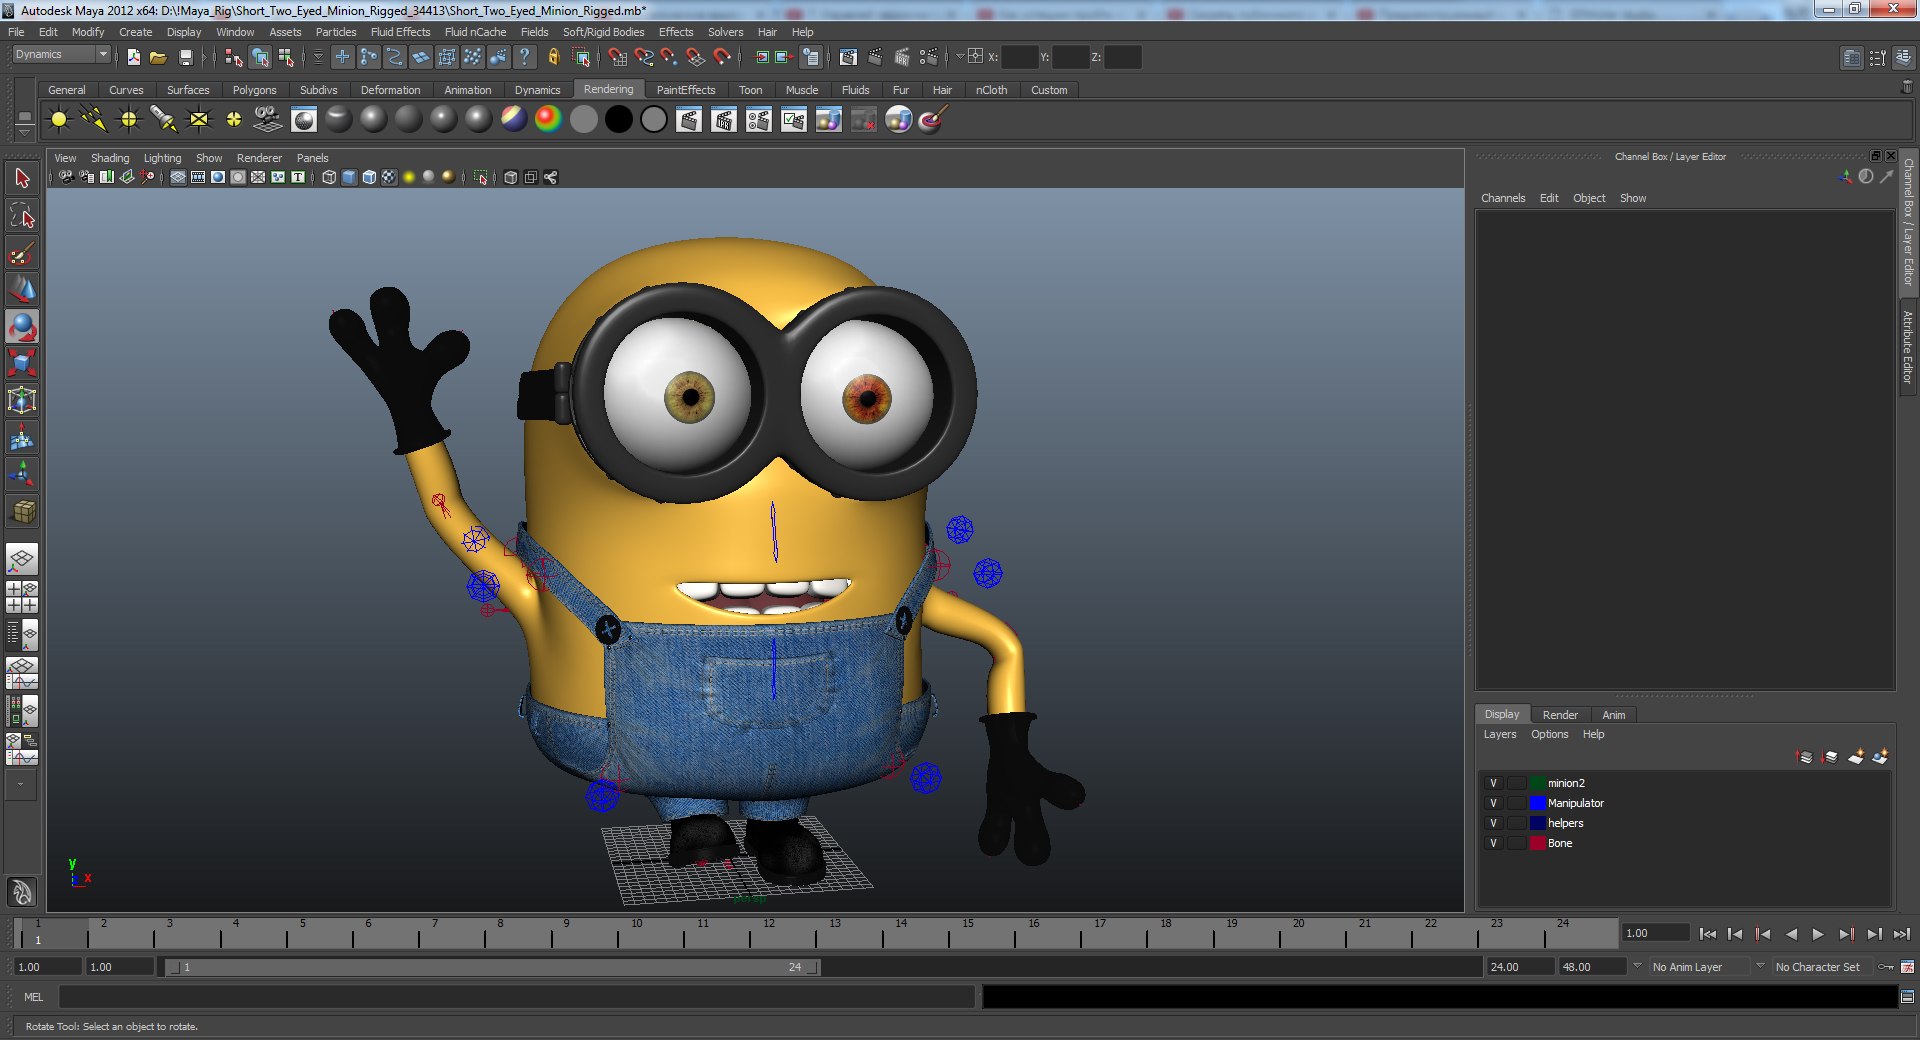Click the black surface shader ball
The image size is (1920, 1040).
click(x=619, y=120)
